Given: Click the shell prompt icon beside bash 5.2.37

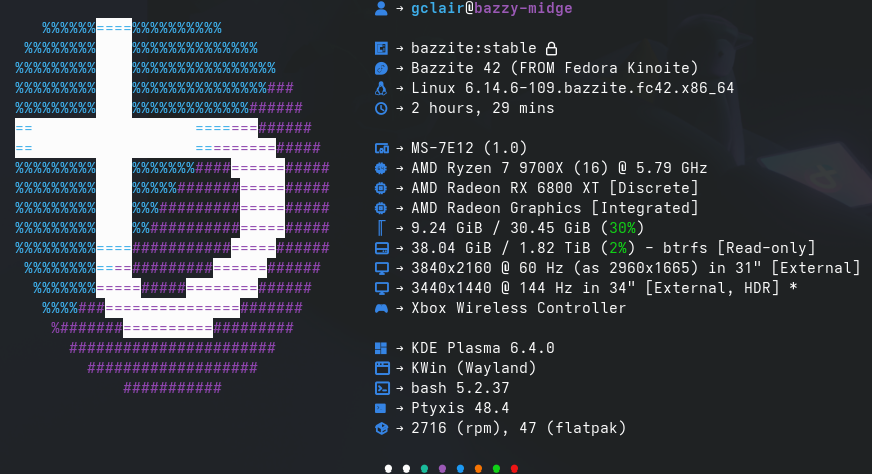Looking at the screenshot, I should pos(382,388).
